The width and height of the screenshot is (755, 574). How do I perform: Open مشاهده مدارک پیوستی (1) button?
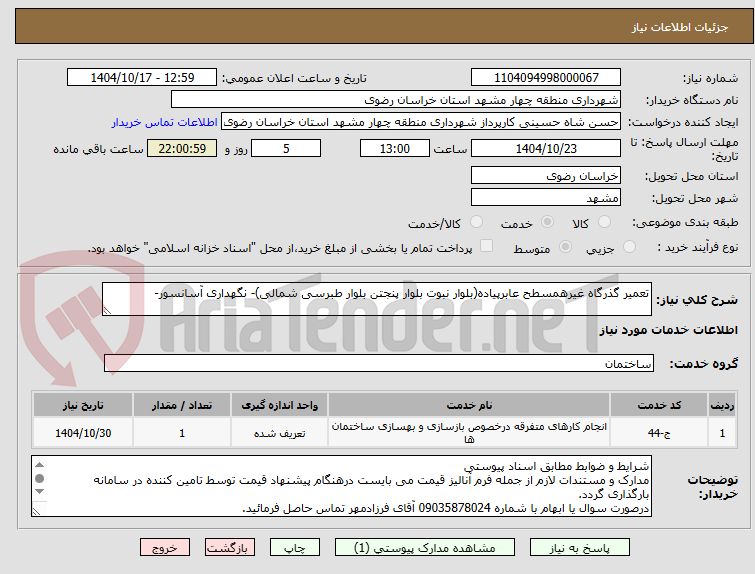pyautogui.click(x=425, y=548)
